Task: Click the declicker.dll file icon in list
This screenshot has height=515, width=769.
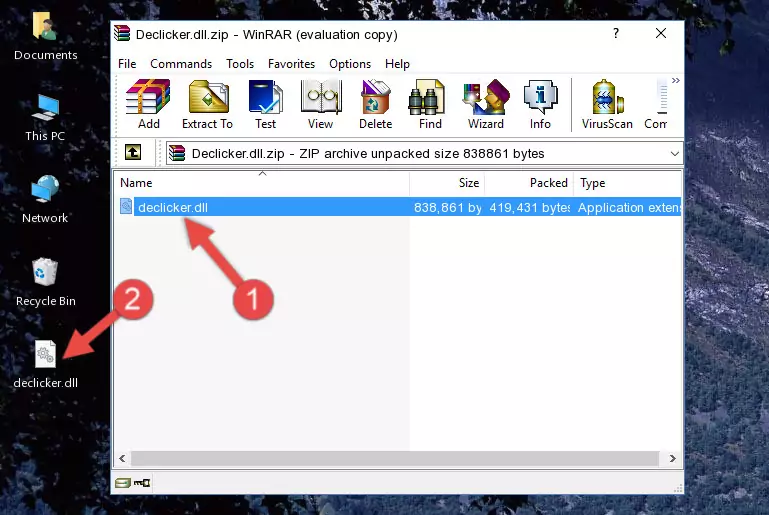Action: [126, 206]
